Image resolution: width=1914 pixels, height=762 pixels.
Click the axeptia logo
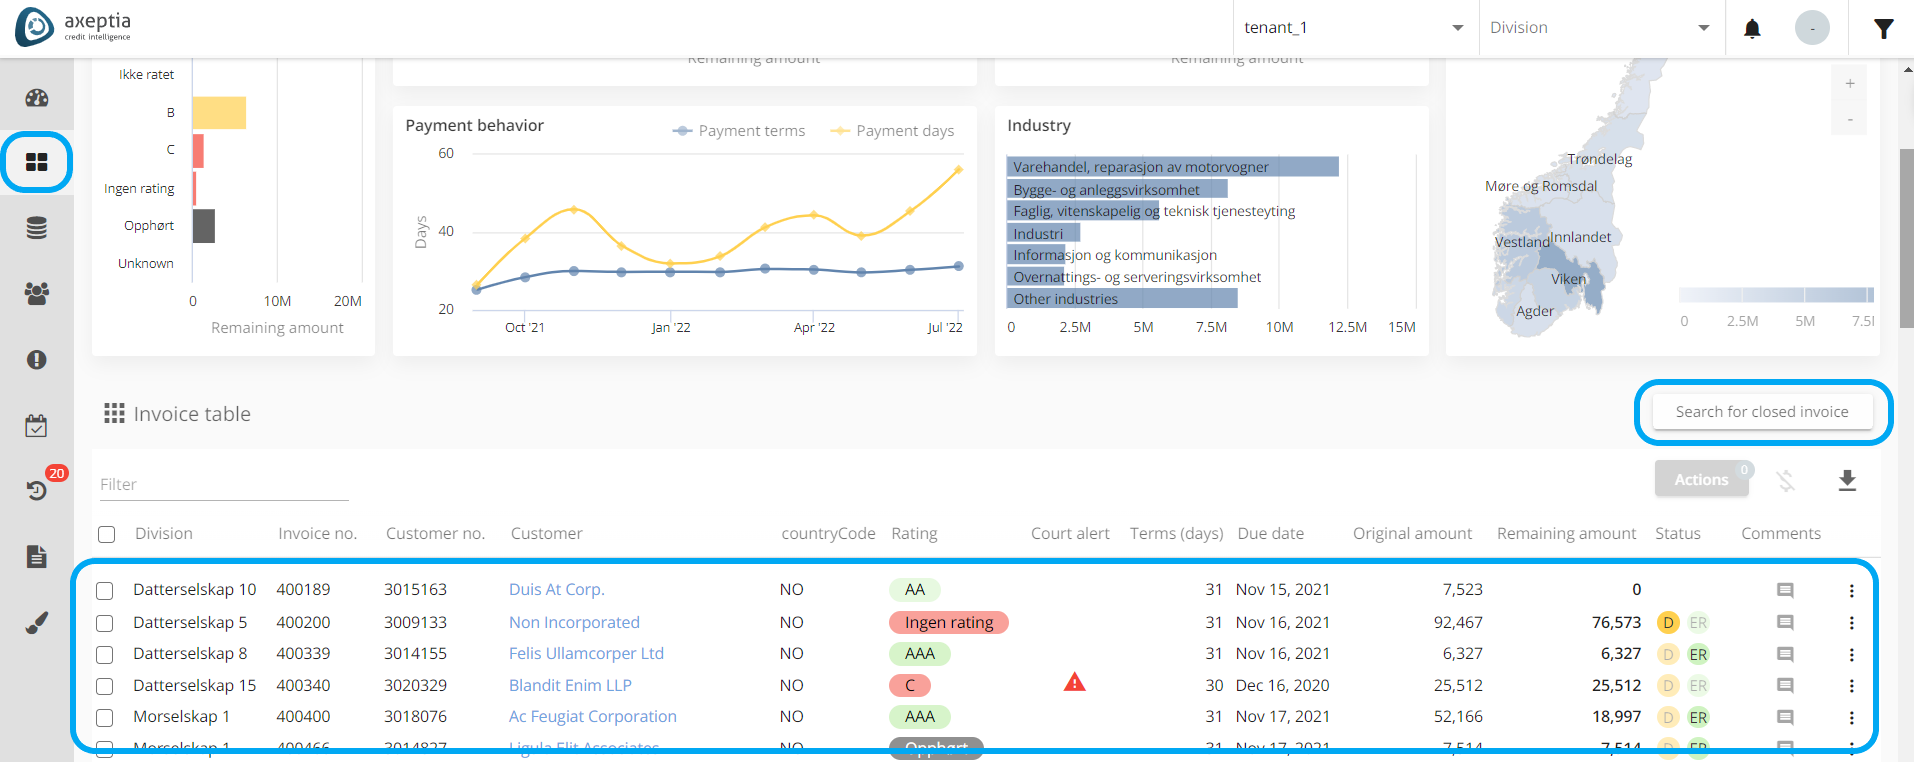point(74,27)
